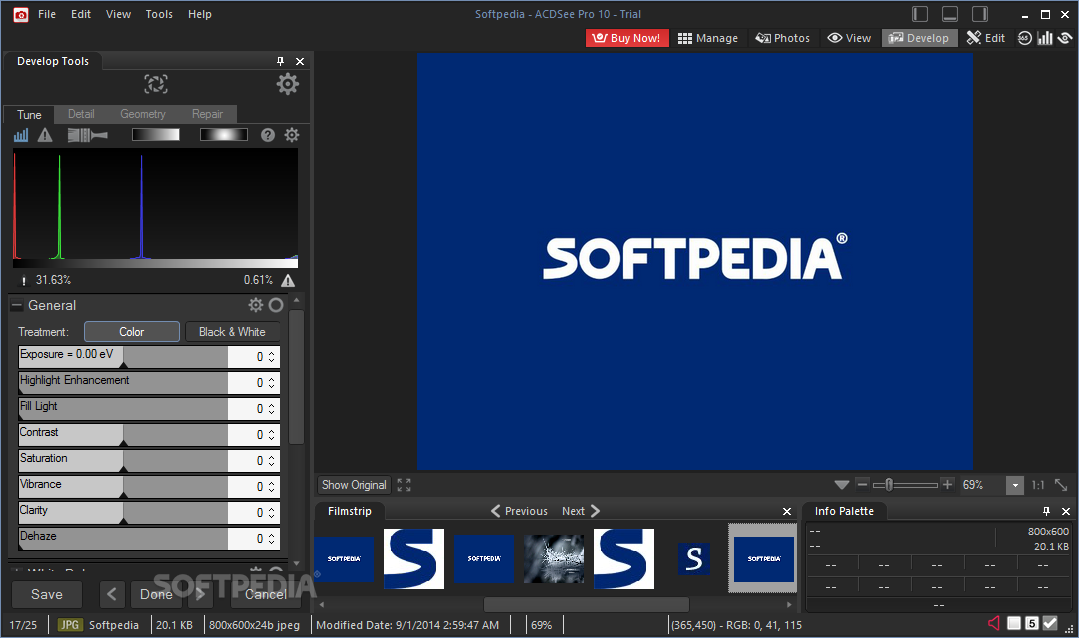1079x638 pixels.
Task: Toggle highlight clipping warning beside 0.61%
Action: click(x=288, y=280)
